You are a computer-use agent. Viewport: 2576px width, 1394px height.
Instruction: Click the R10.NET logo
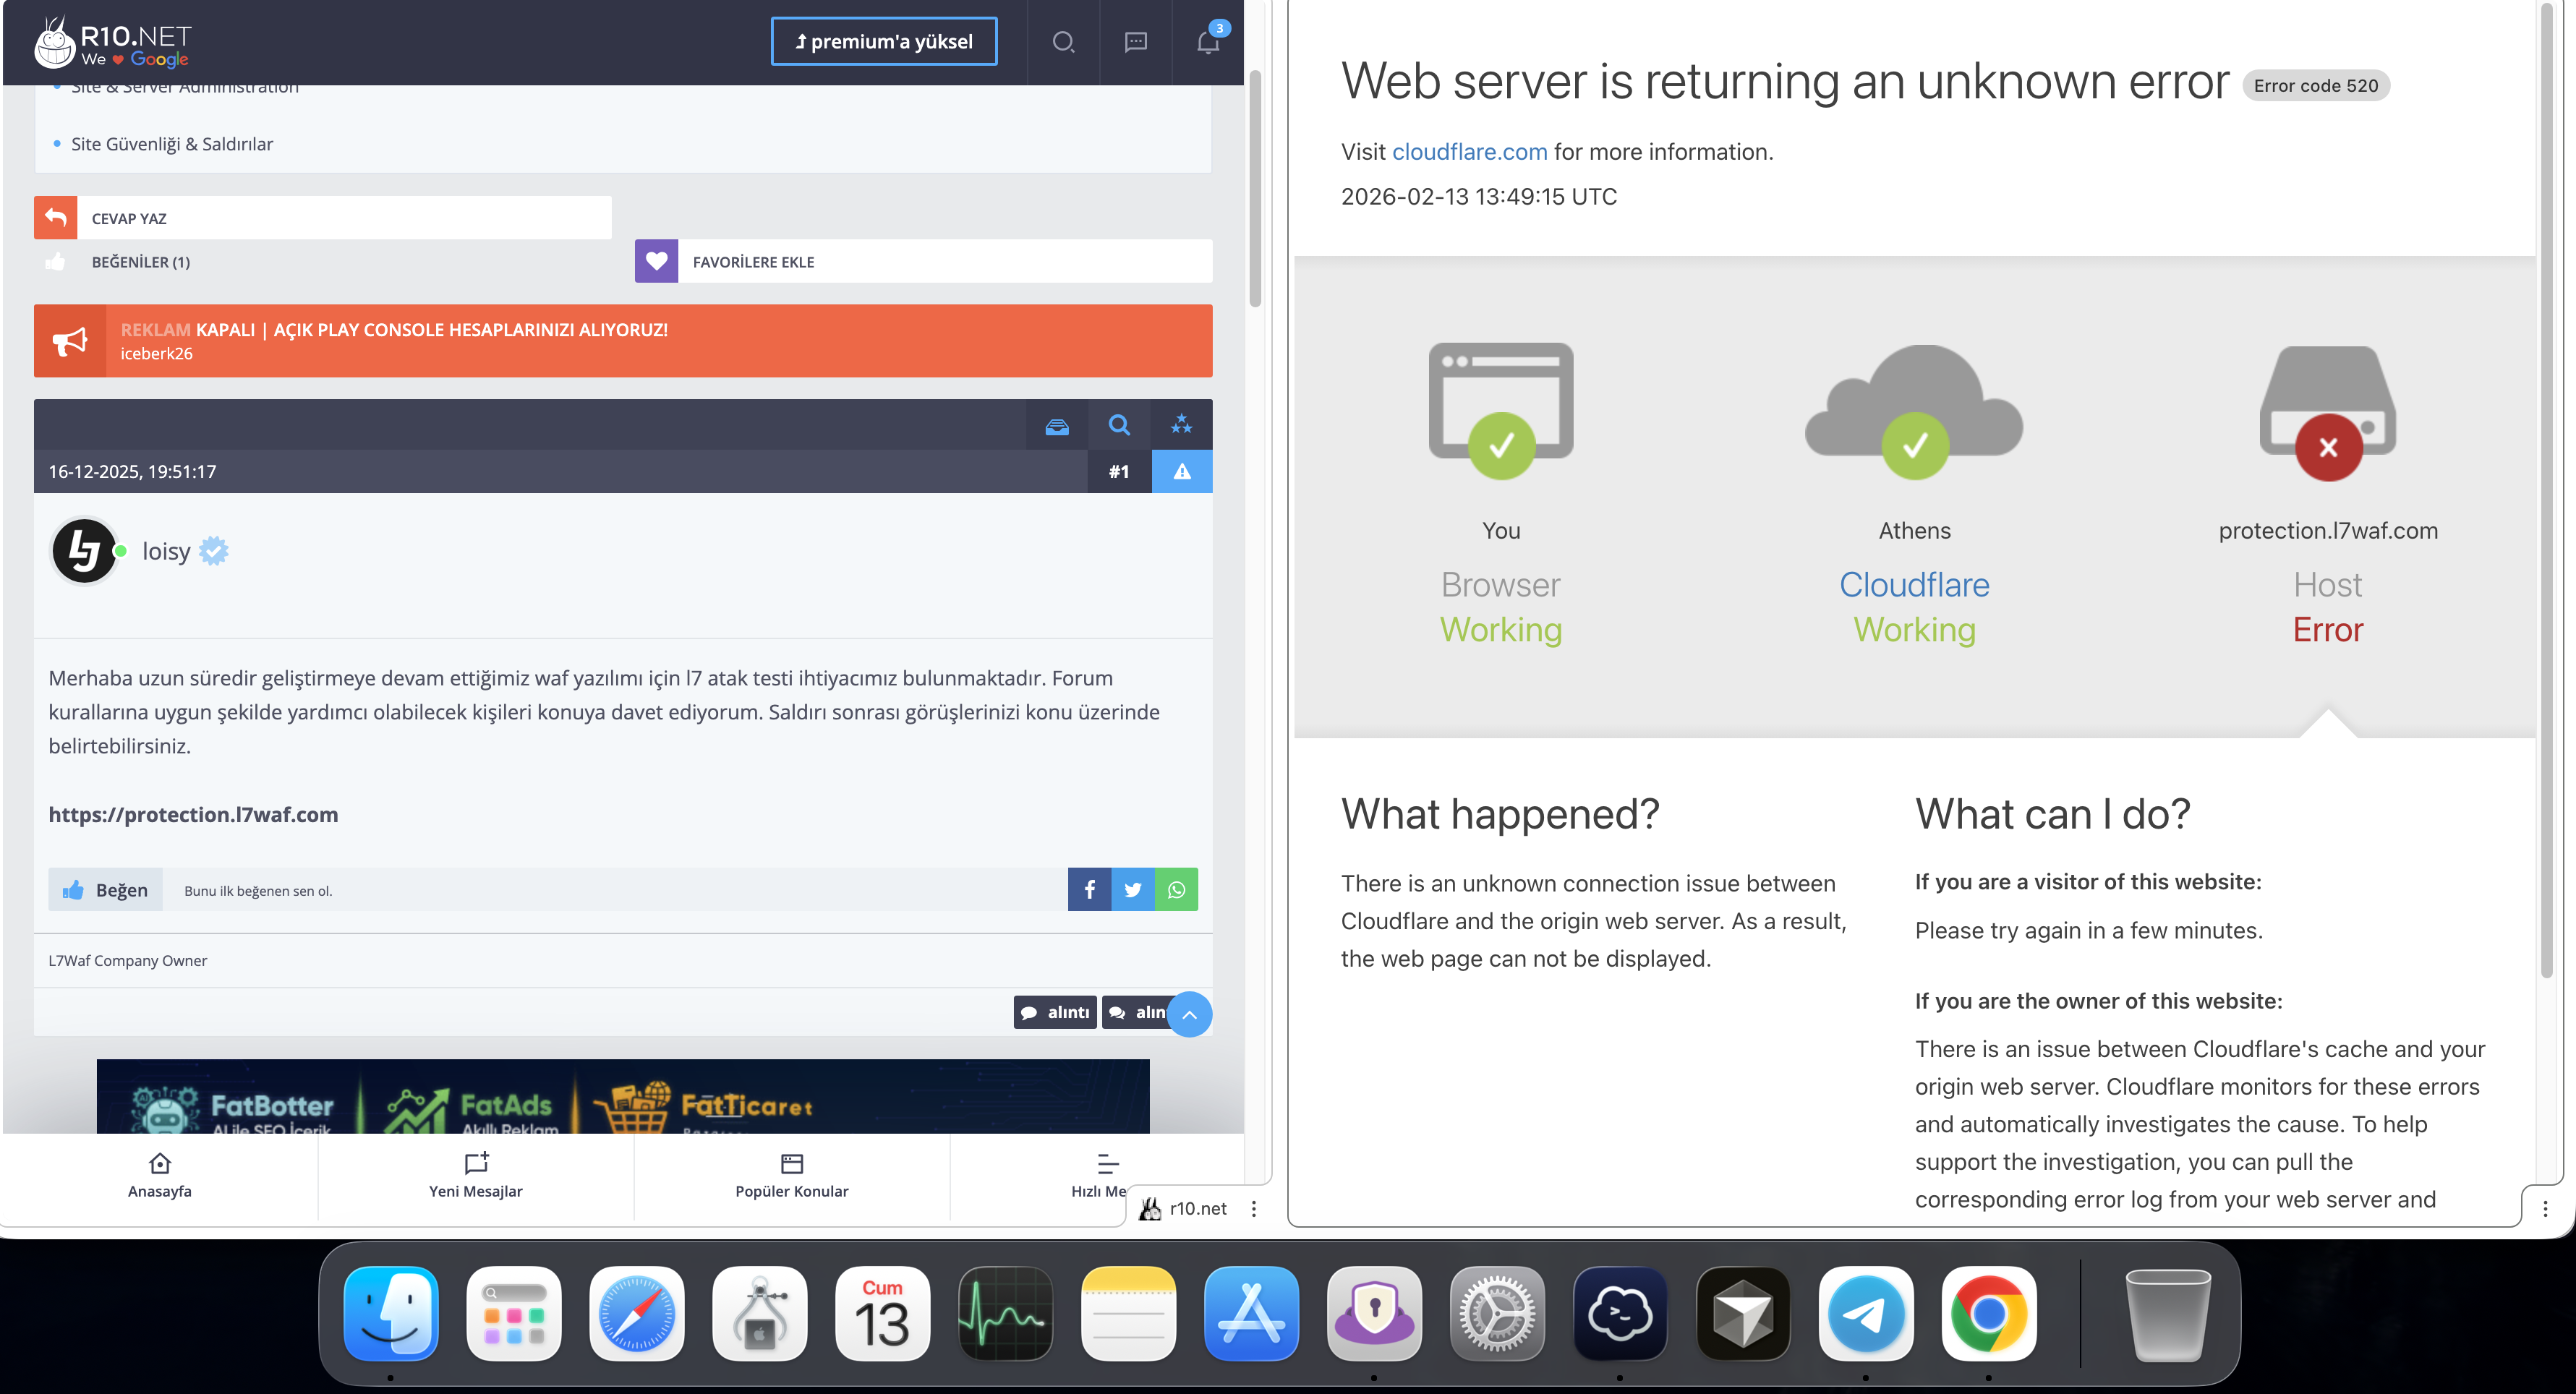(x=112, y=43)
